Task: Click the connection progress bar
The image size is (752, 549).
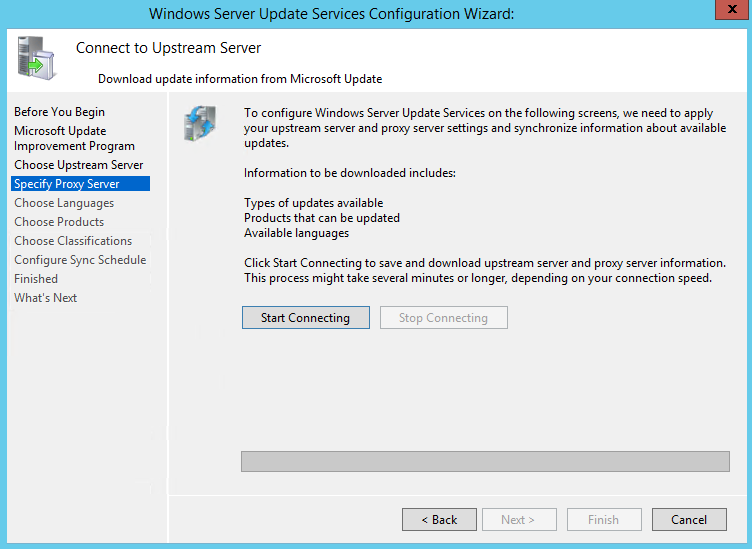Action: click(x=485, y=461)
